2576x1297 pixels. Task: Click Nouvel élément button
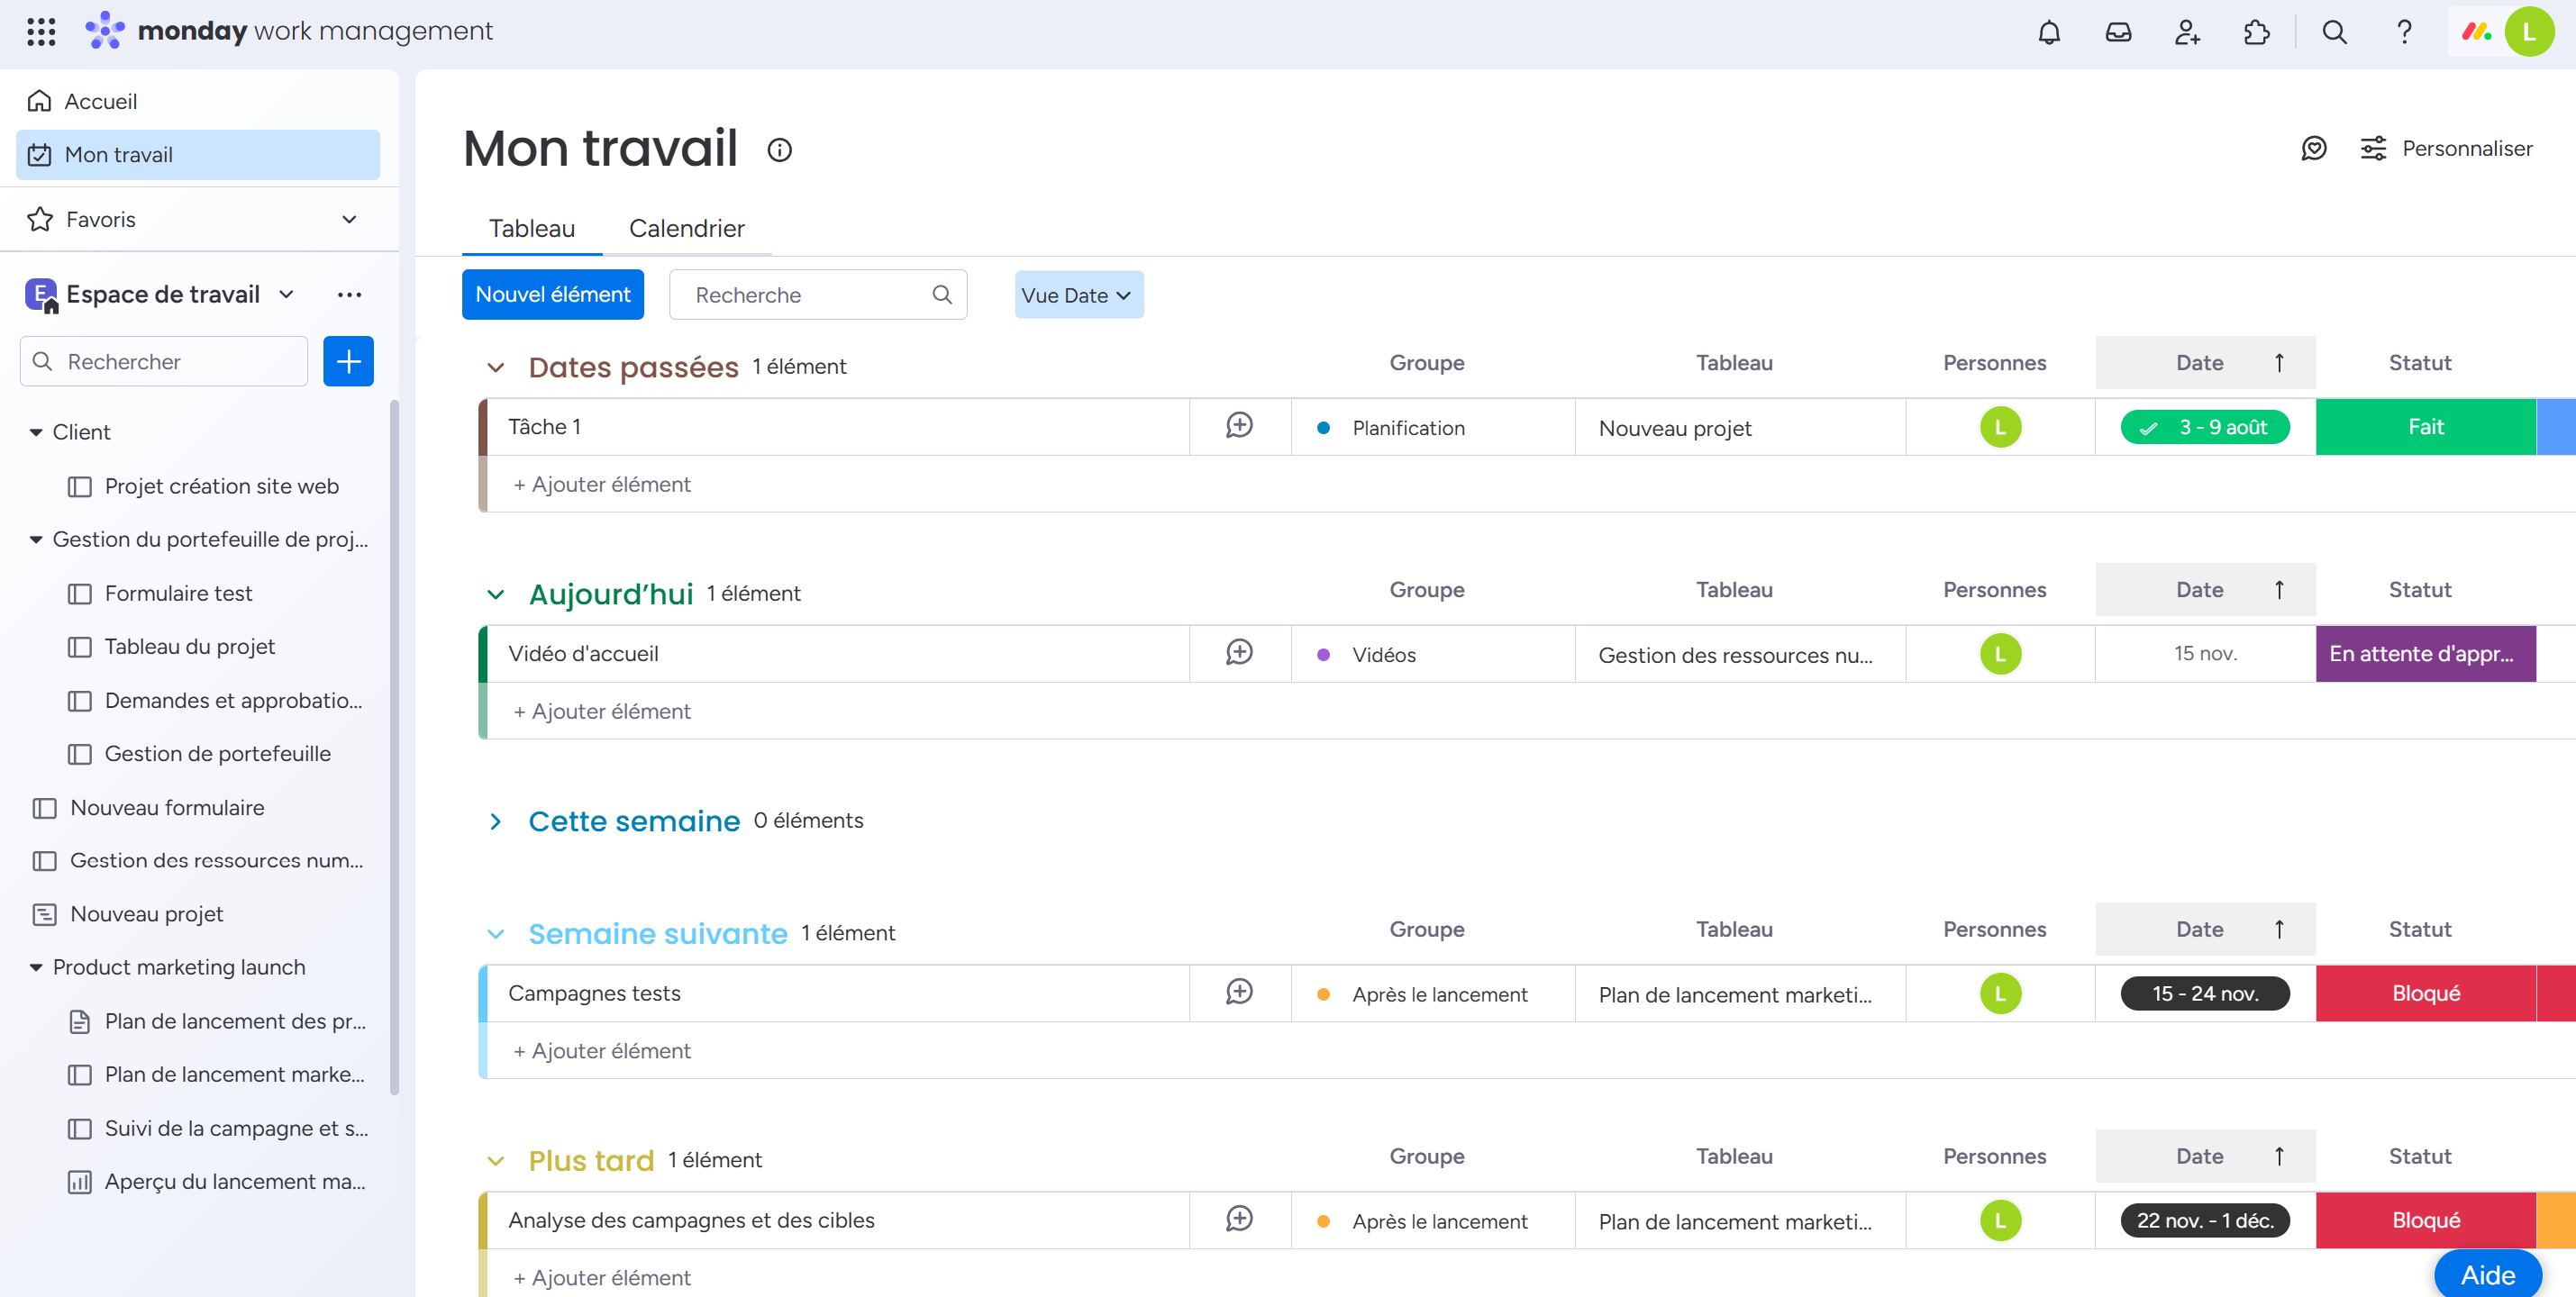coord(552,294)
